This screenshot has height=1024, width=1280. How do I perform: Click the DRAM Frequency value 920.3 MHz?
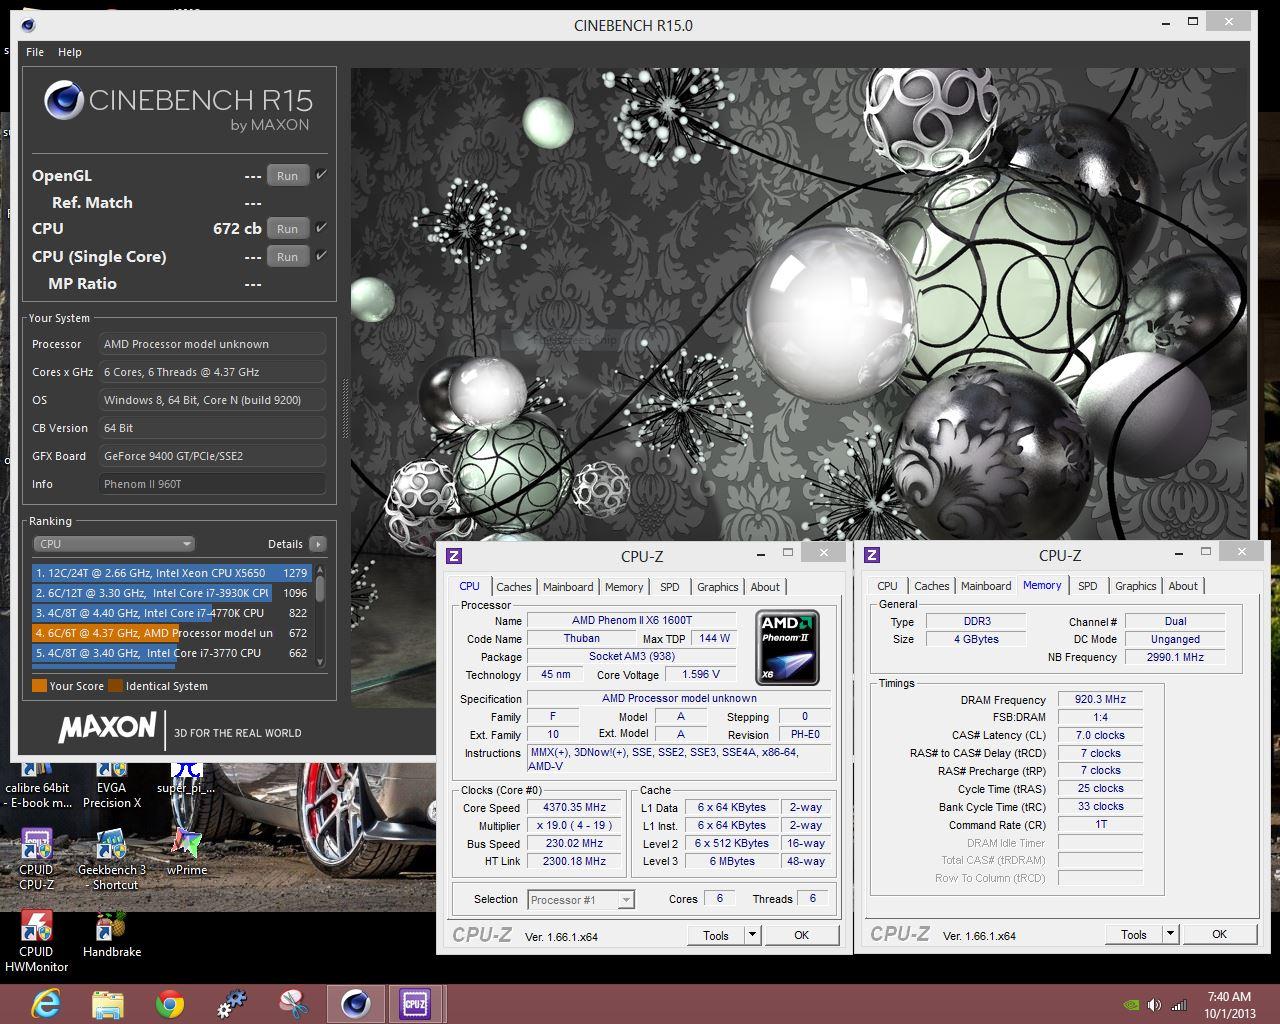point(1100,699)
